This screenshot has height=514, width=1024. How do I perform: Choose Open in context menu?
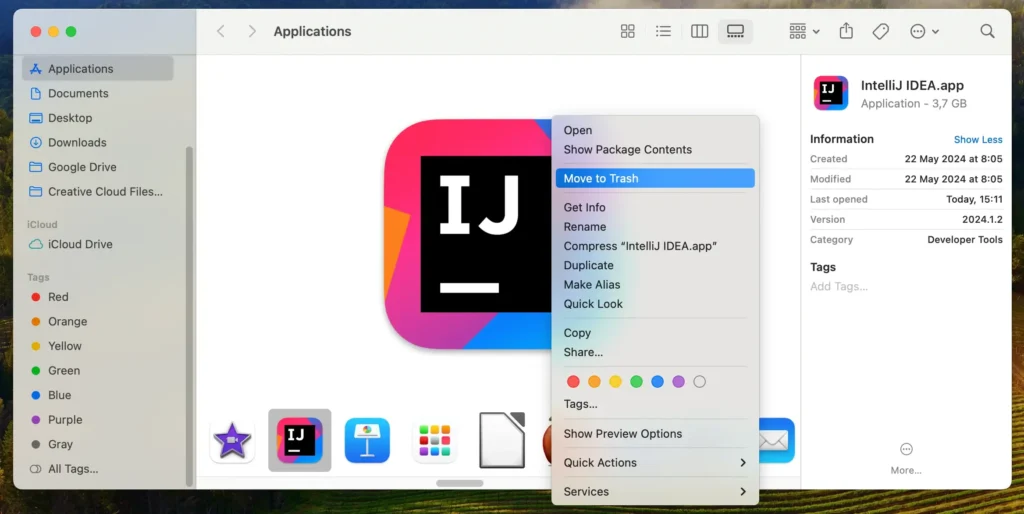(x=655, y=131)
